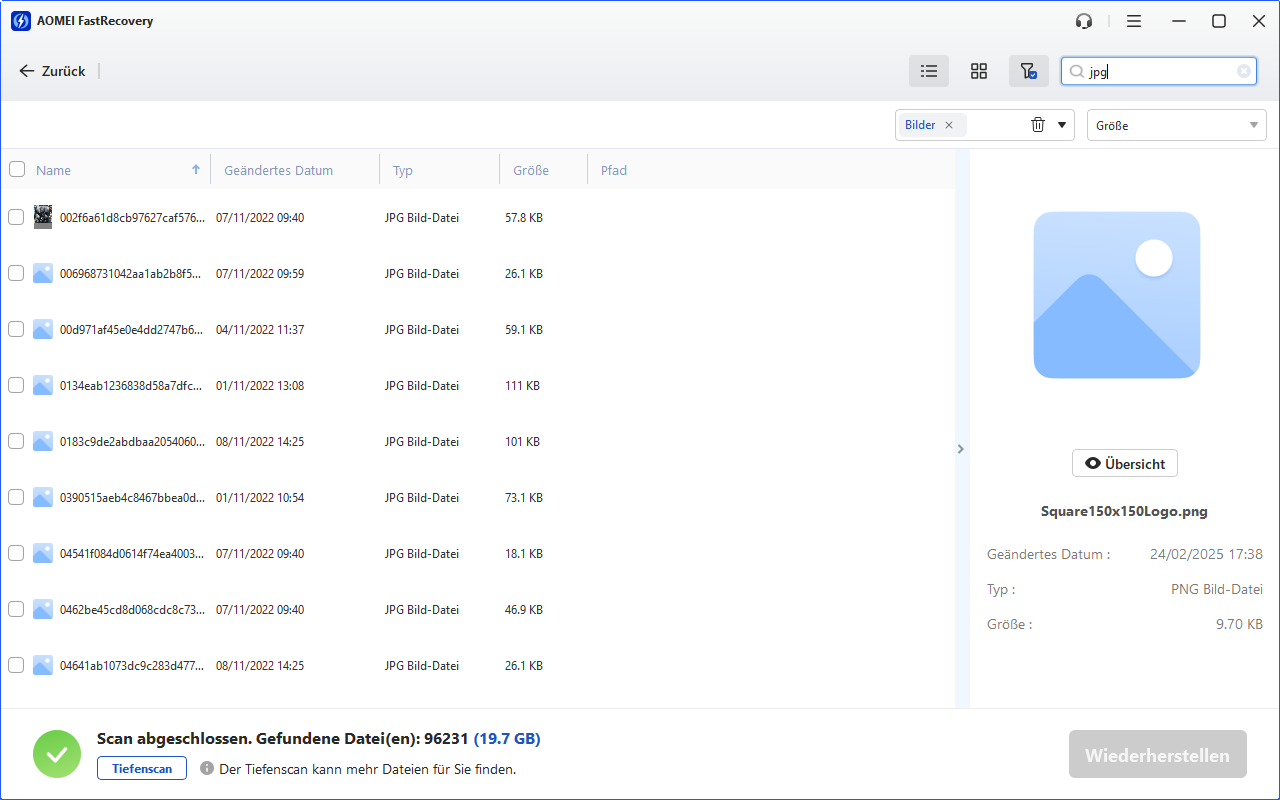Switch to grid thumbnail view
This screenshot has height=800, width=1280.
[x=979, y=71]
